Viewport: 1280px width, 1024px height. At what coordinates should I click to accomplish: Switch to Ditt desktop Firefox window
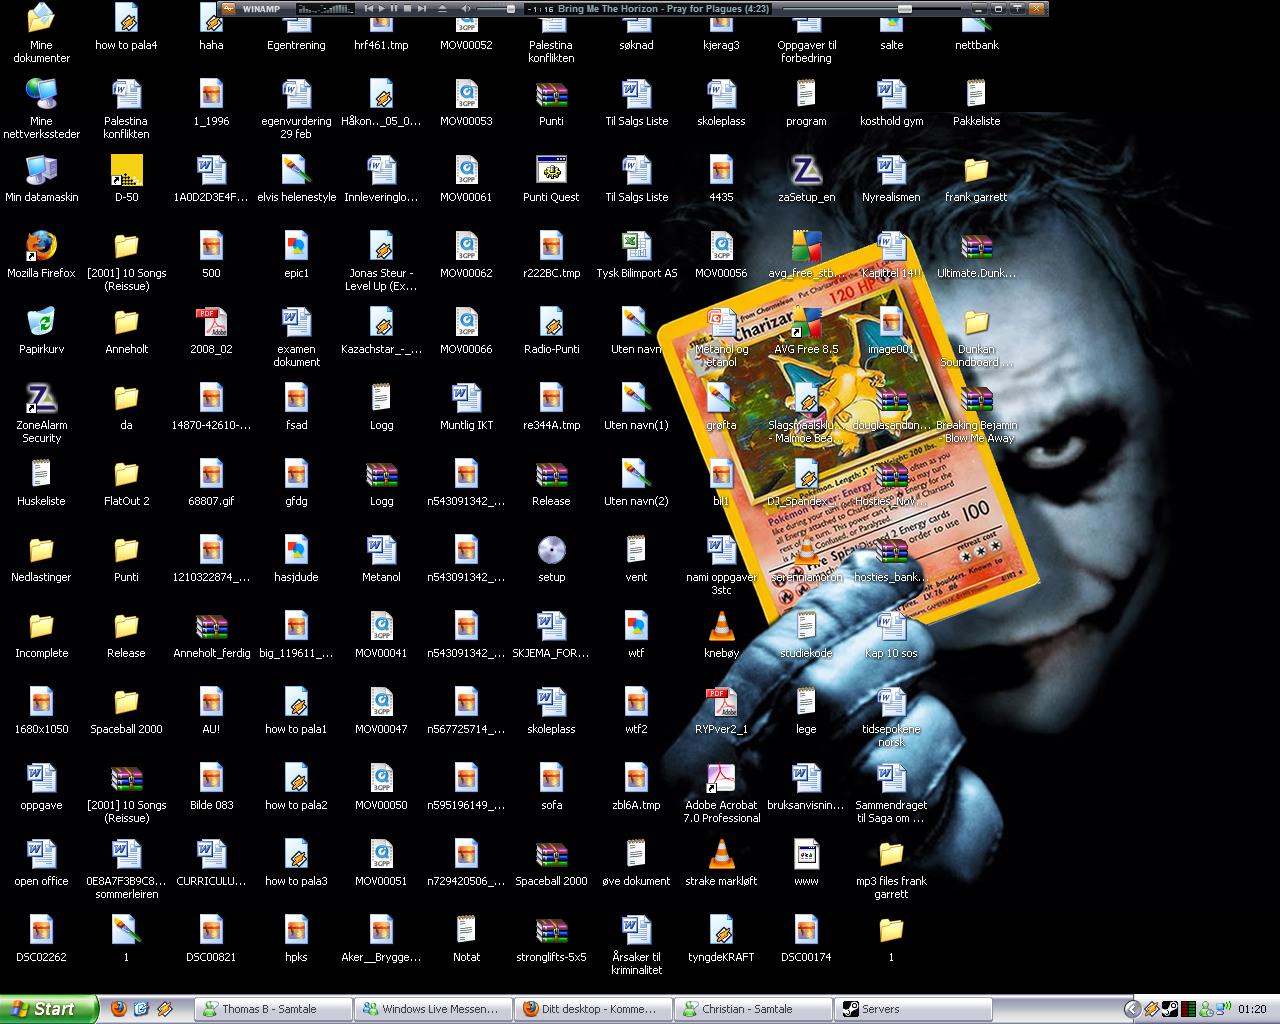tap(593, 1009)
